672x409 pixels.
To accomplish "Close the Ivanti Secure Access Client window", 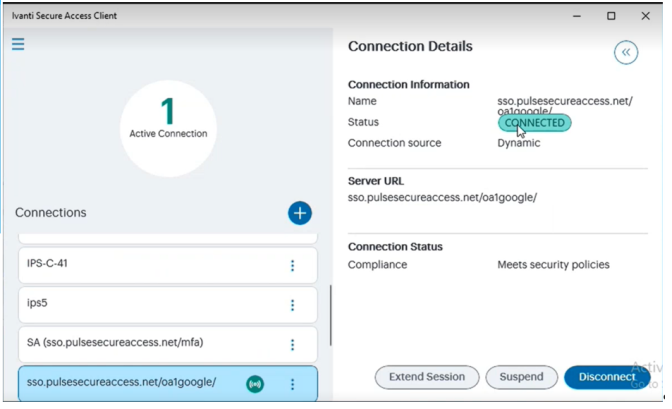I will [645, 16].
